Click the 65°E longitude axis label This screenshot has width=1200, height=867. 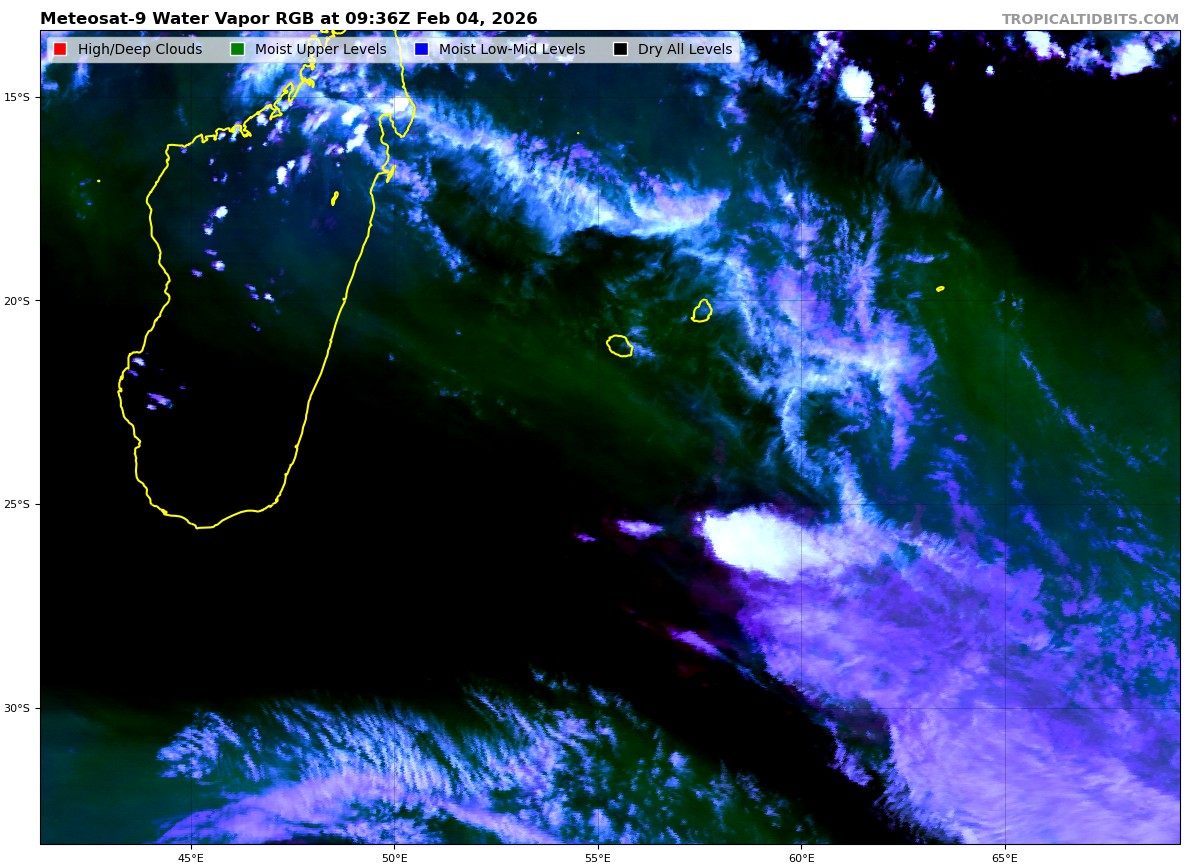tap(1005, 857)
